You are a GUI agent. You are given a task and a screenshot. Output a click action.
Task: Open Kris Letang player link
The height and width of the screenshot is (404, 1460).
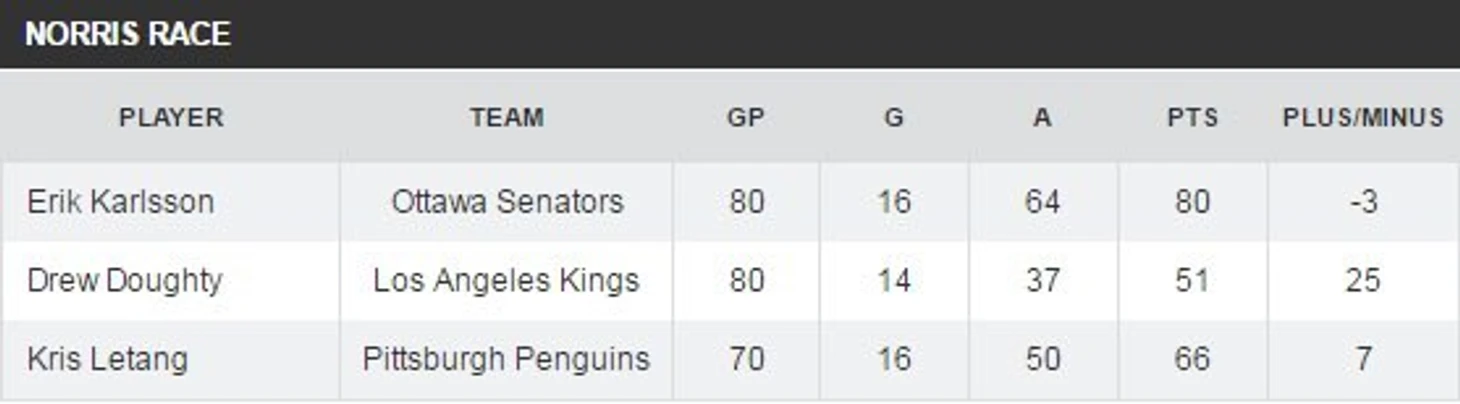[107, 359]
